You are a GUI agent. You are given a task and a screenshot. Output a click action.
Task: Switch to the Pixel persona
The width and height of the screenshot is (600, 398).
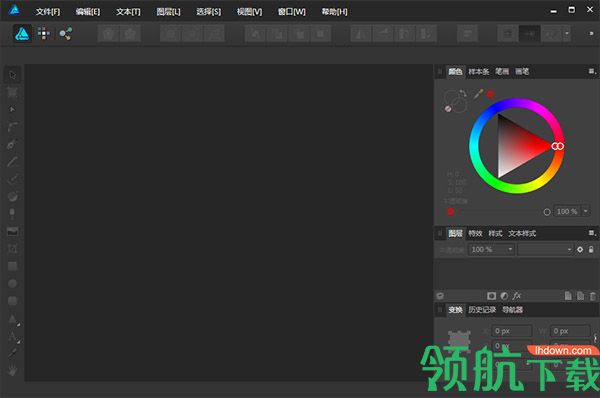tap(44, 34)
